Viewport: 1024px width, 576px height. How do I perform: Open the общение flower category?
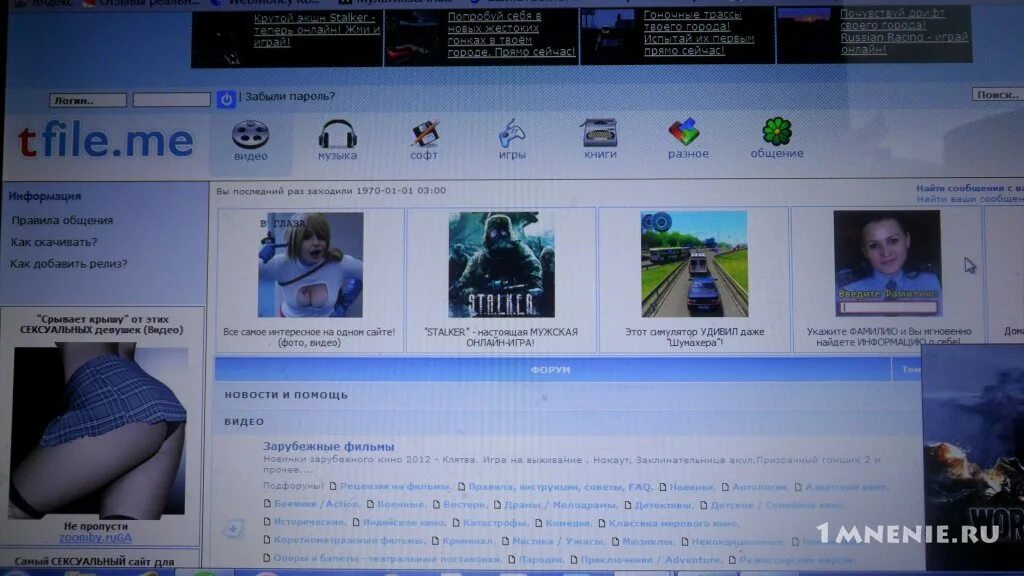pos(776,138)
